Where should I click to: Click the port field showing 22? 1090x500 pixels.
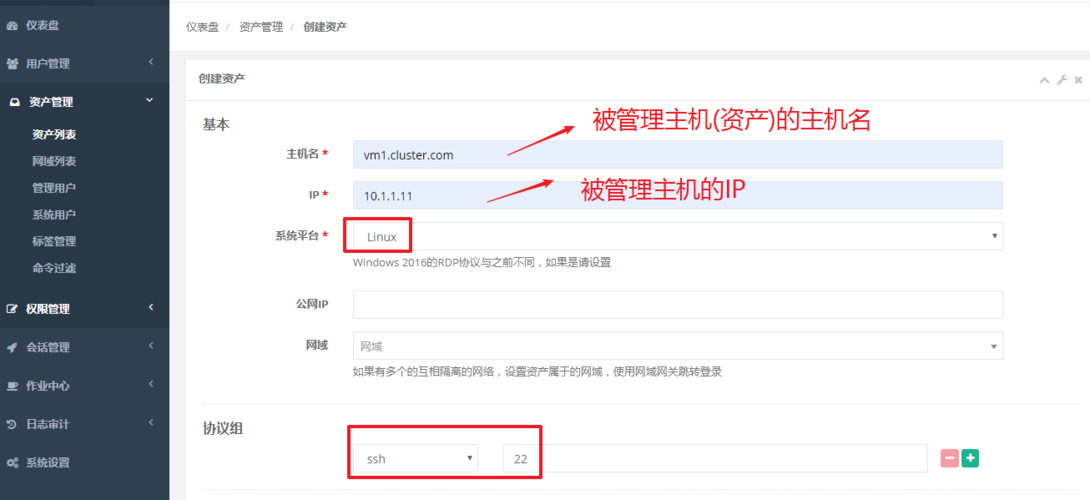715,458
